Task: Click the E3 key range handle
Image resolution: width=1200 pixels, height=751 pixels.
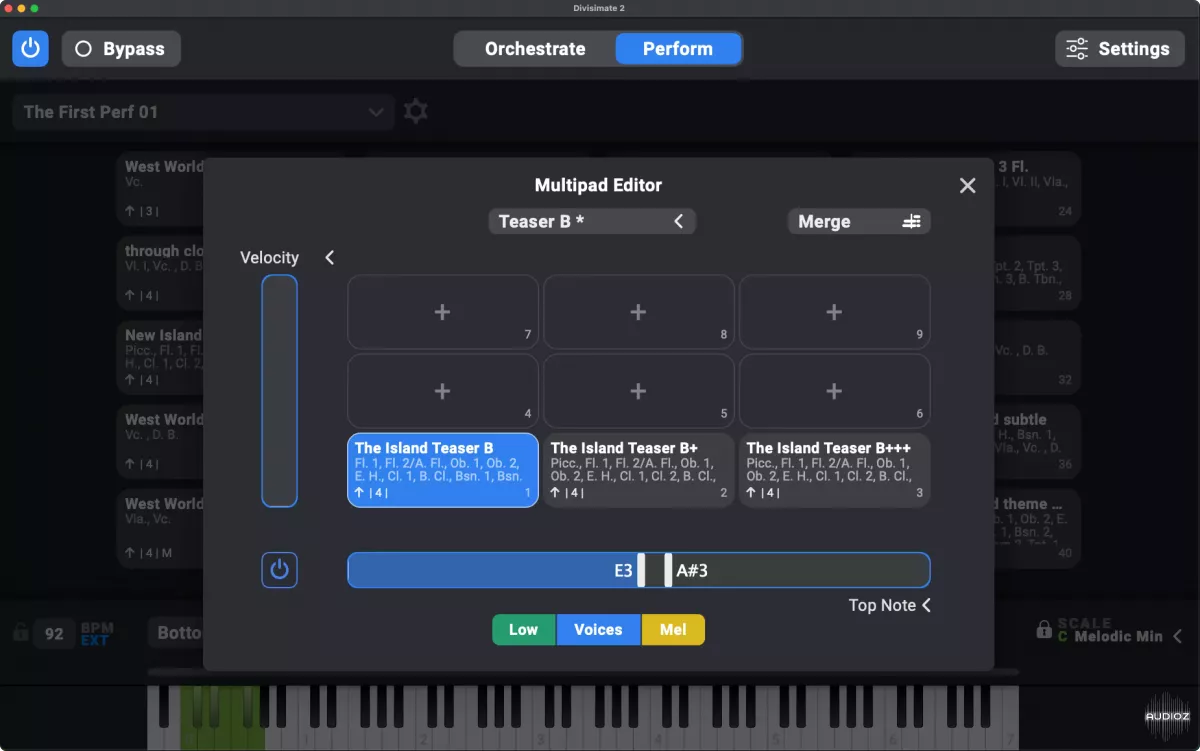Action: pyautogui.click(x=641, y=570)
